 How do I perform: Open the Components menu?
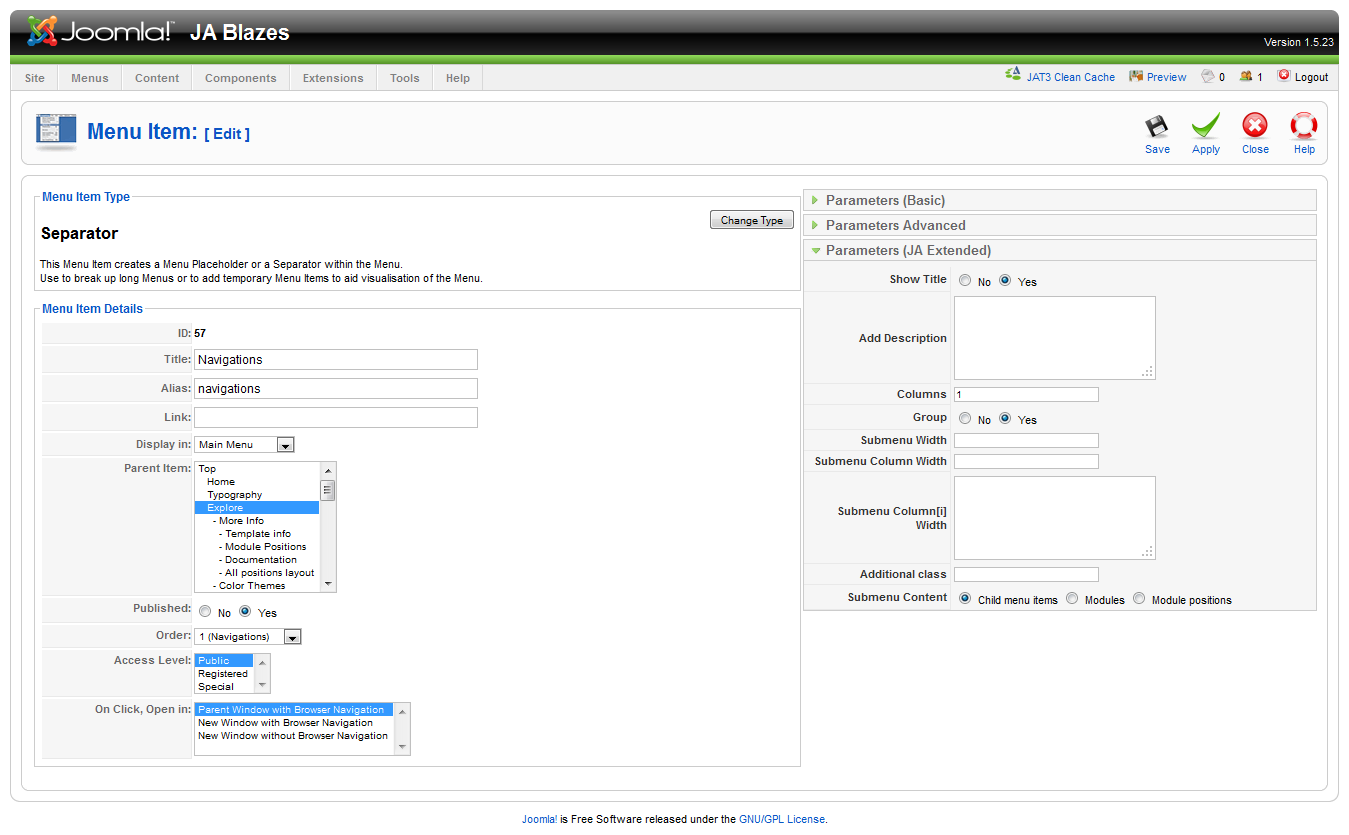tap(240, 78)
